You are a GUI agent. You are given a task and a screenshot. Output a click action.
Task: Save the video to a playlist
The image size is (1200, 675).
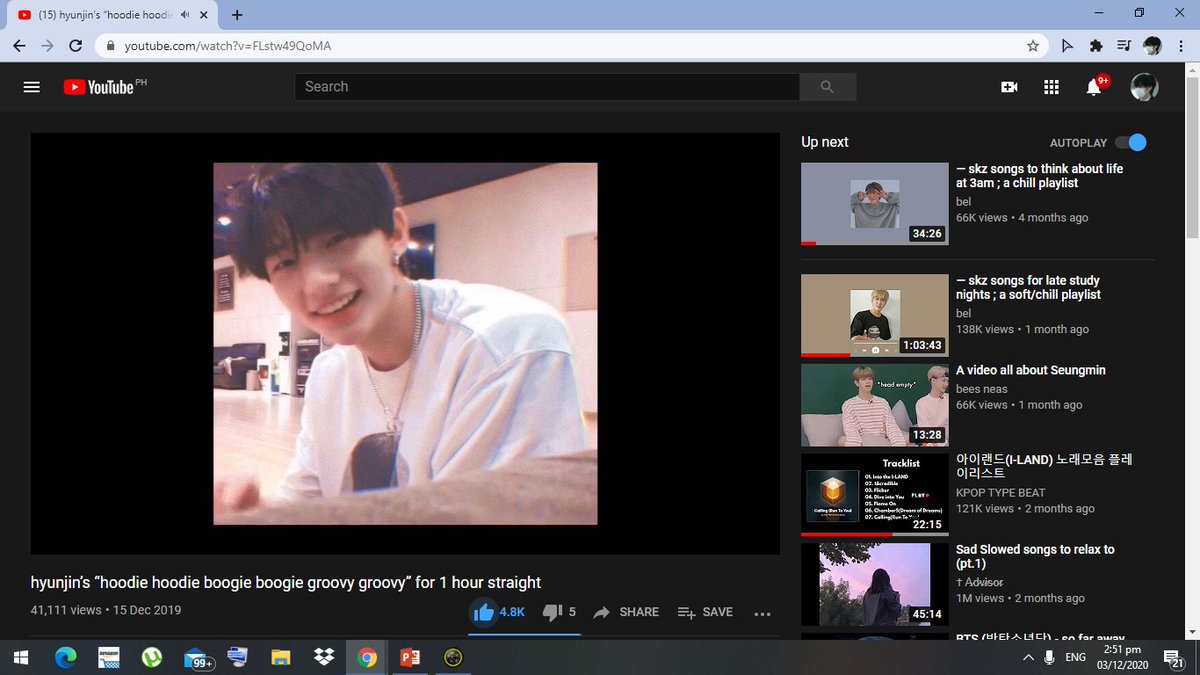click(x=705, y=612)
